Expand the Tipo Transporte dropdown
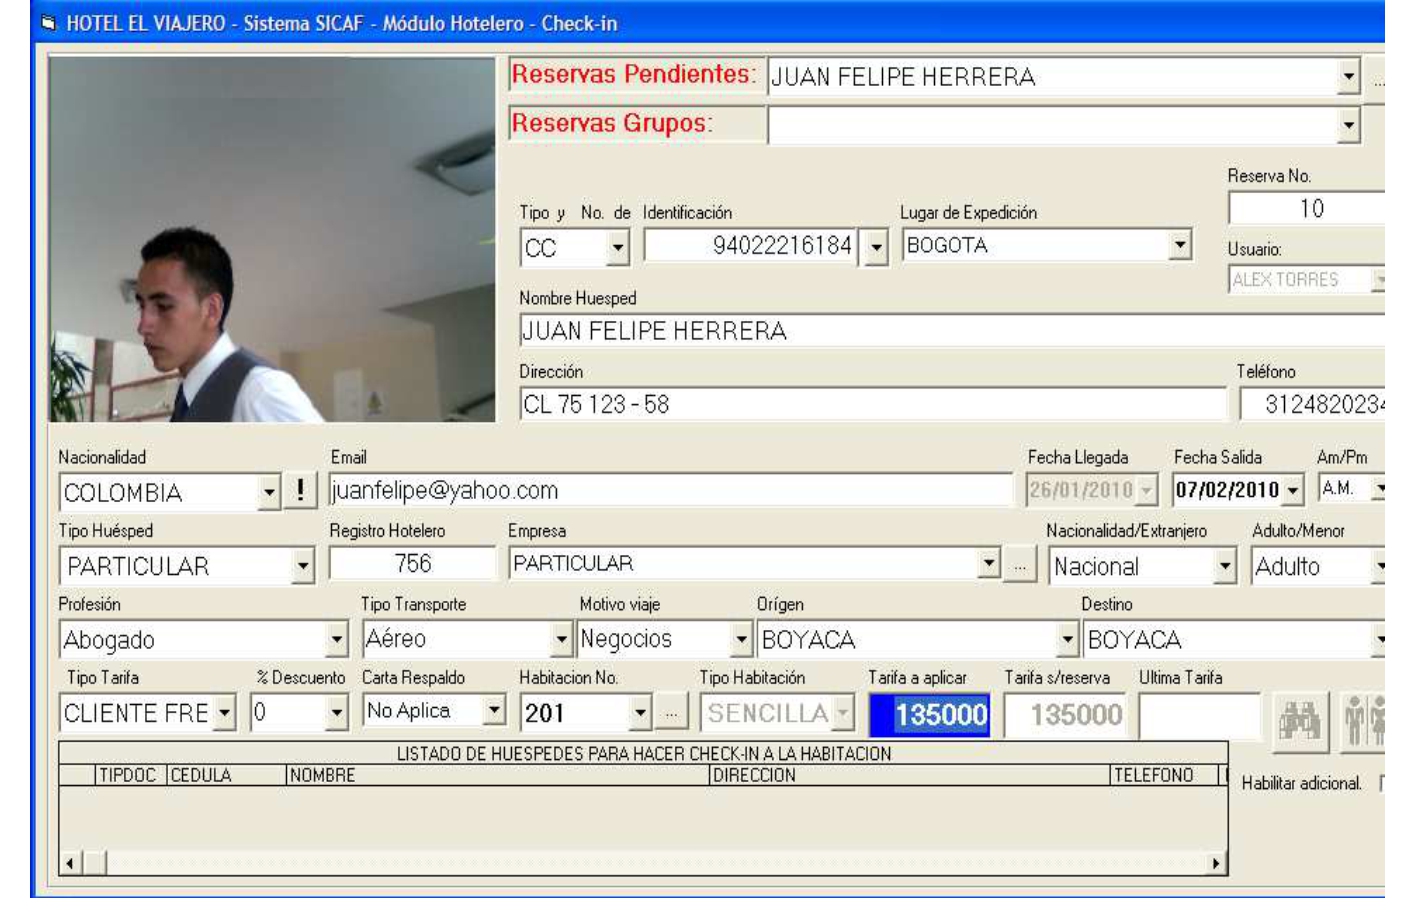 (561, 640)
